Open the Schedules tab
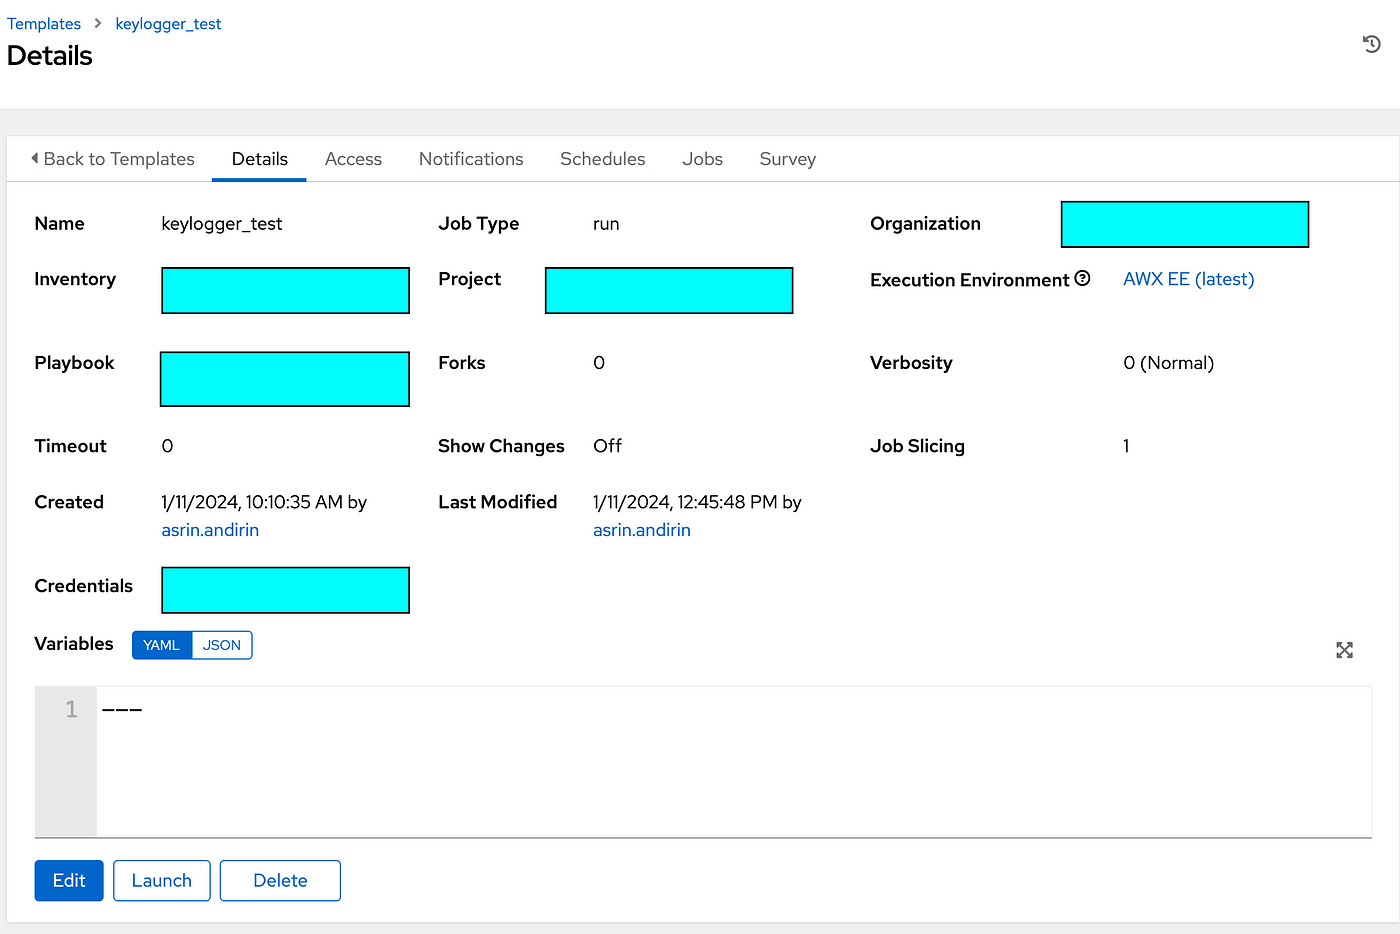1400x934 pixels. (x=602, y=159)
